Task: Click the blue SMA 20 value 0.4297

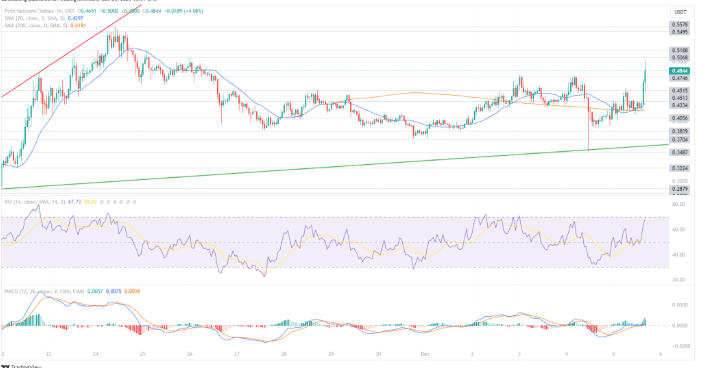Action: 75,18
